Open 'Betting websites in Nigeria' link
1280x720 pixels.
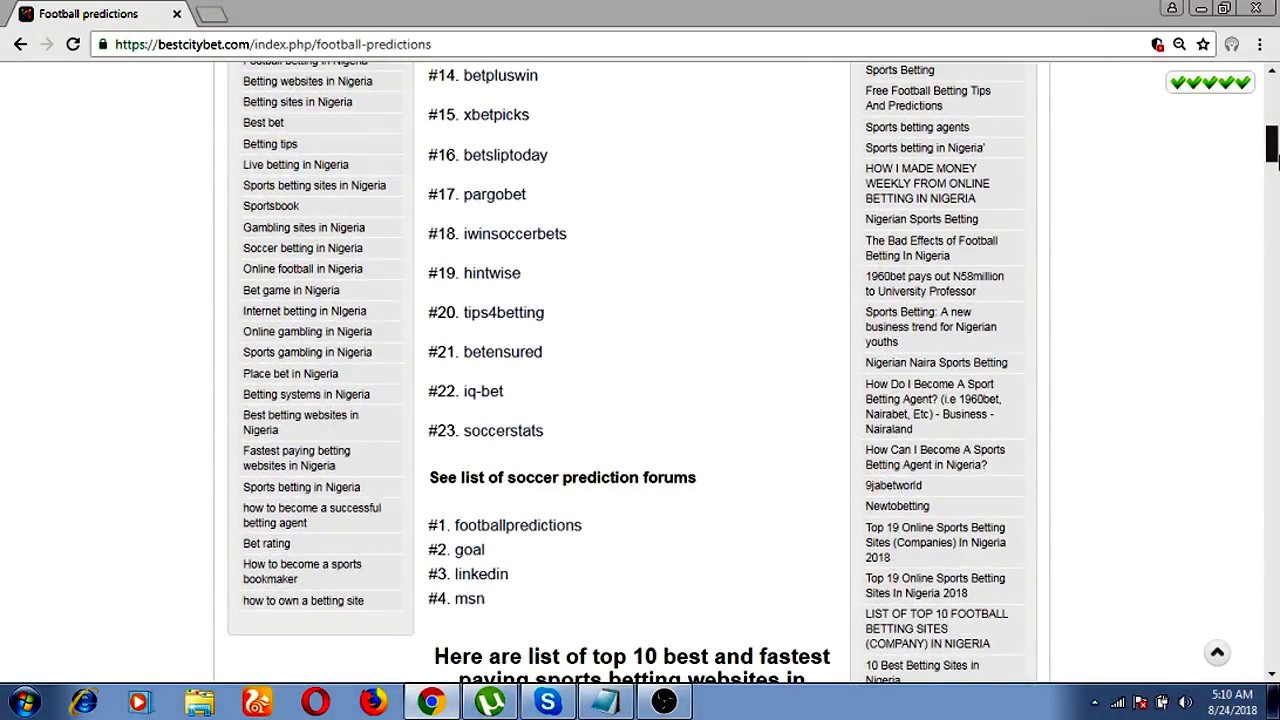click(307, 81)
